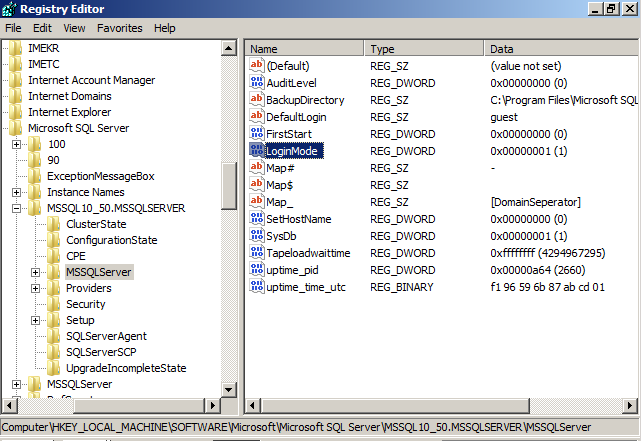
Task: Click the string icon beside Map#
Action: 257,168
